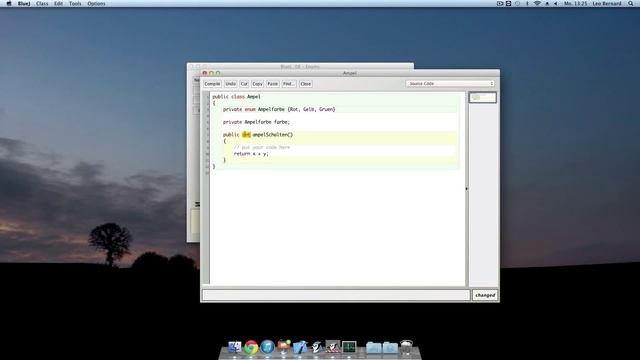
Task: Click the Leo Bernard user name
Action: click(607, 3)
